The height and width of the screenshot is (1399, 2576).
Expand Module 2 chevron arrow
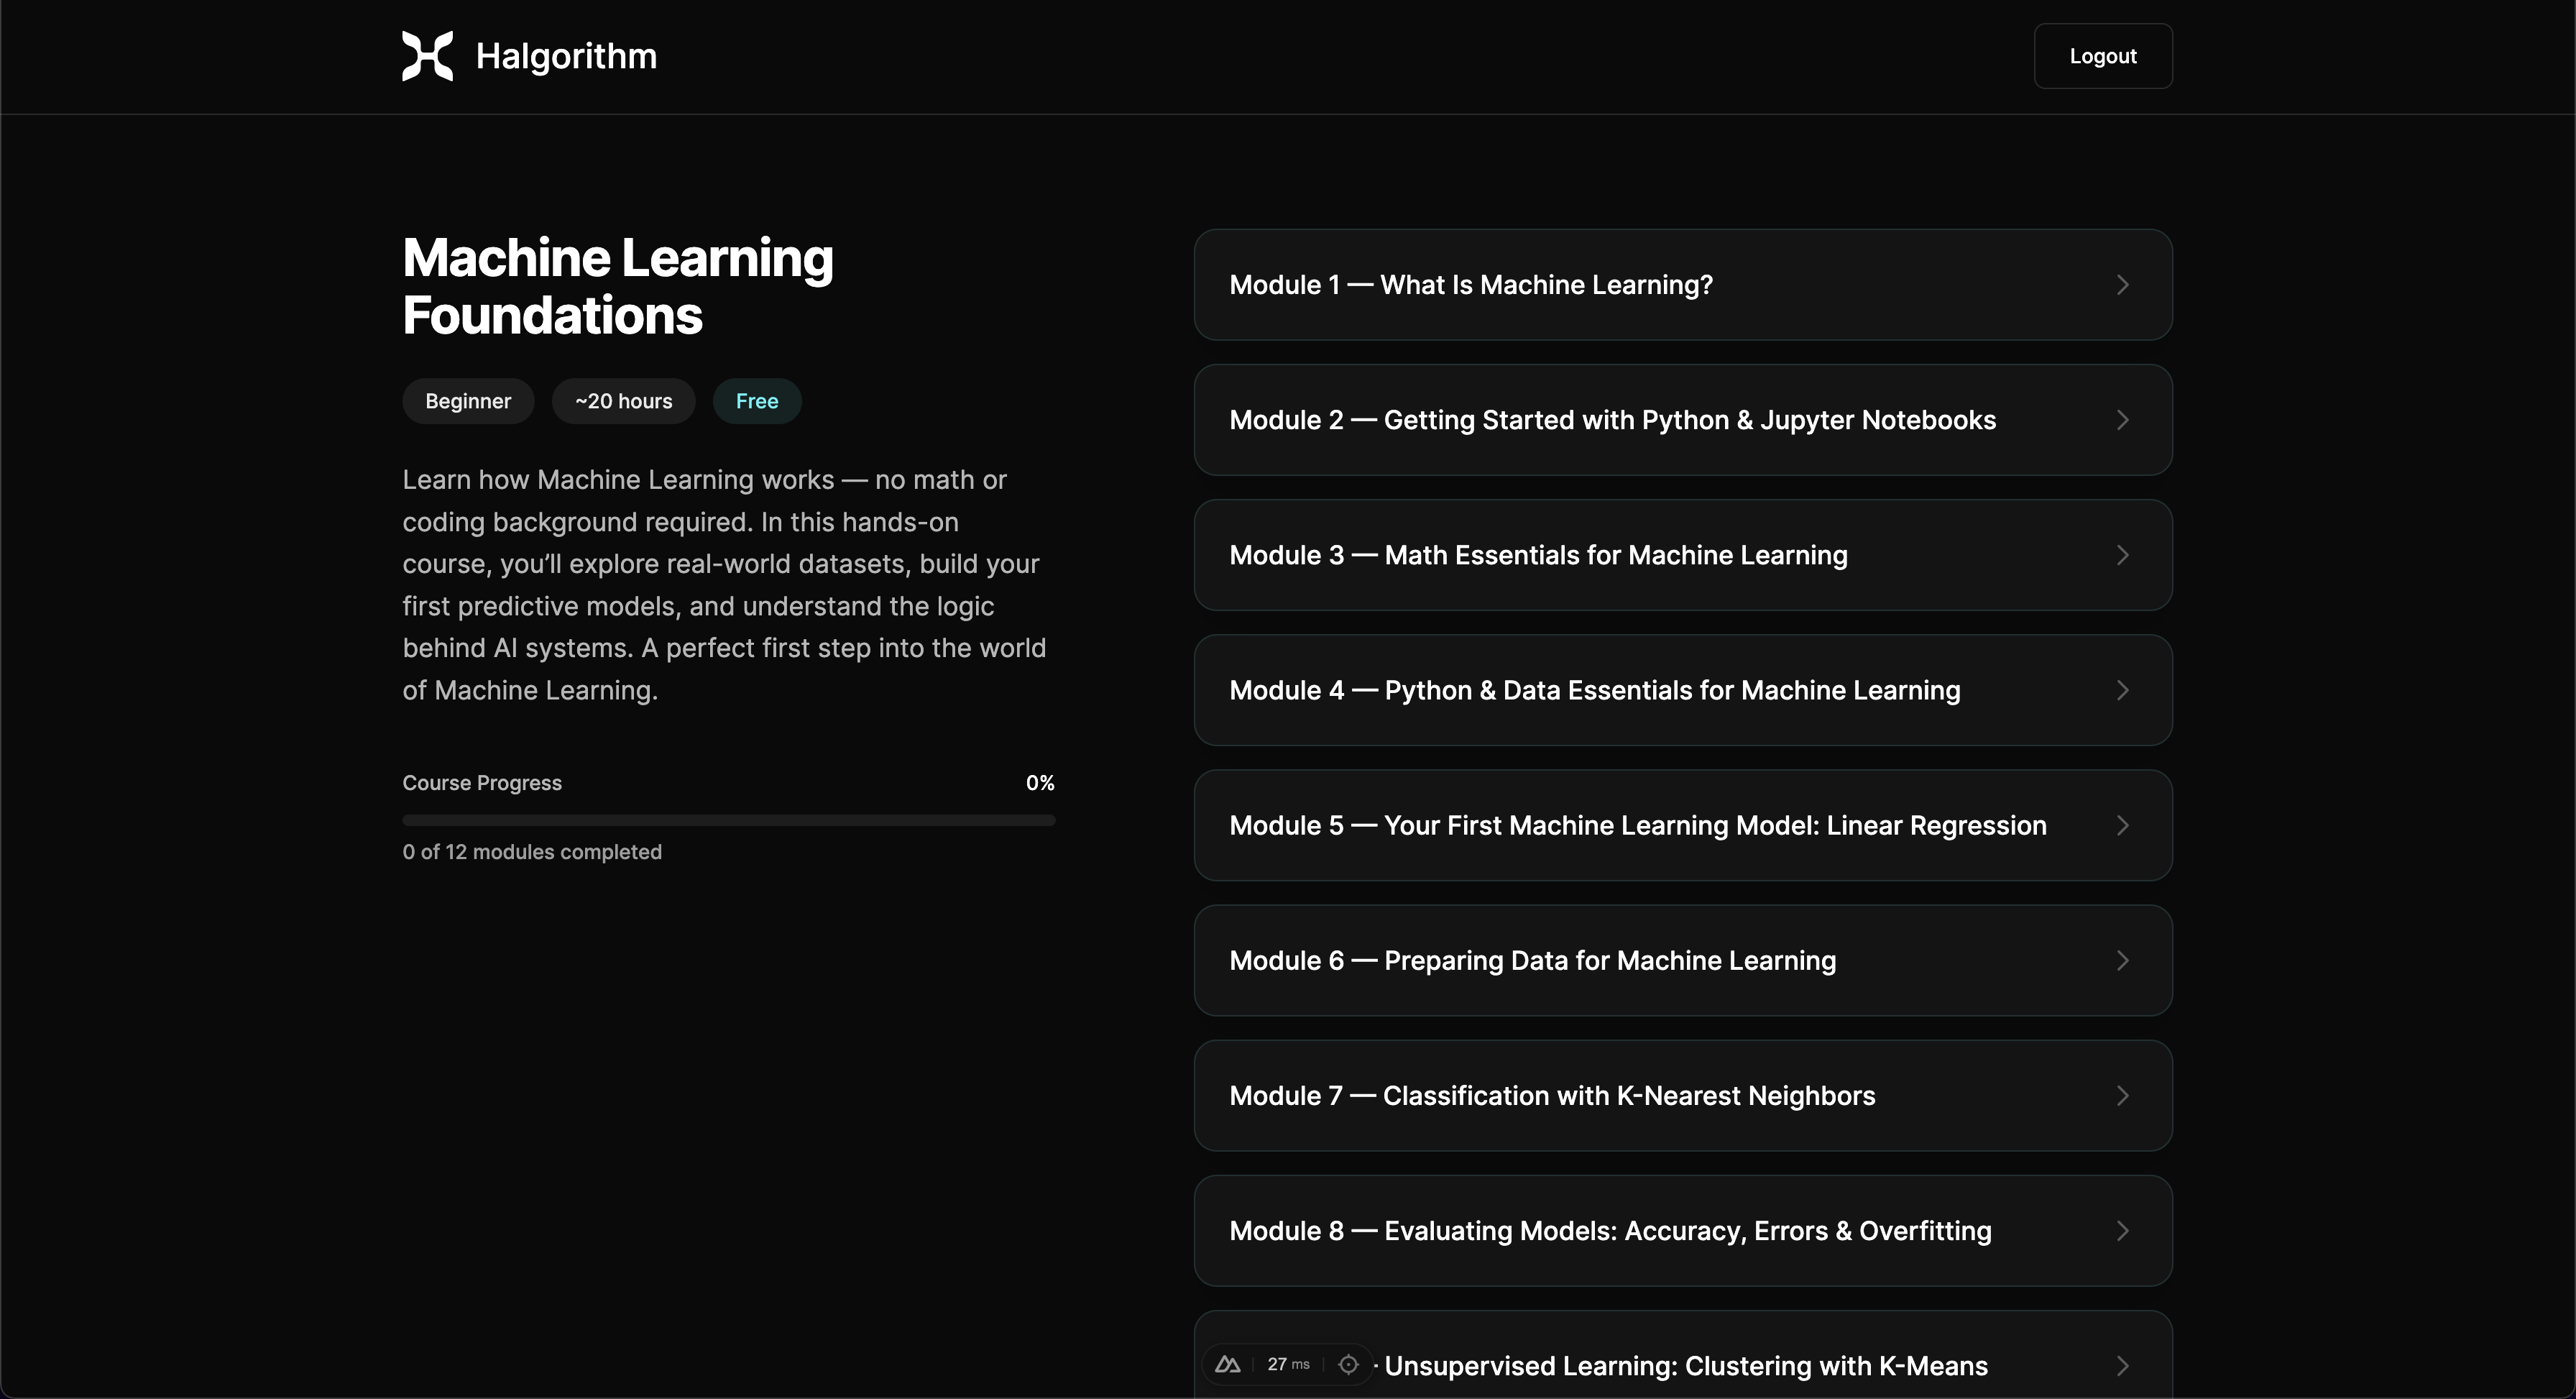(x=2122, y=420)
